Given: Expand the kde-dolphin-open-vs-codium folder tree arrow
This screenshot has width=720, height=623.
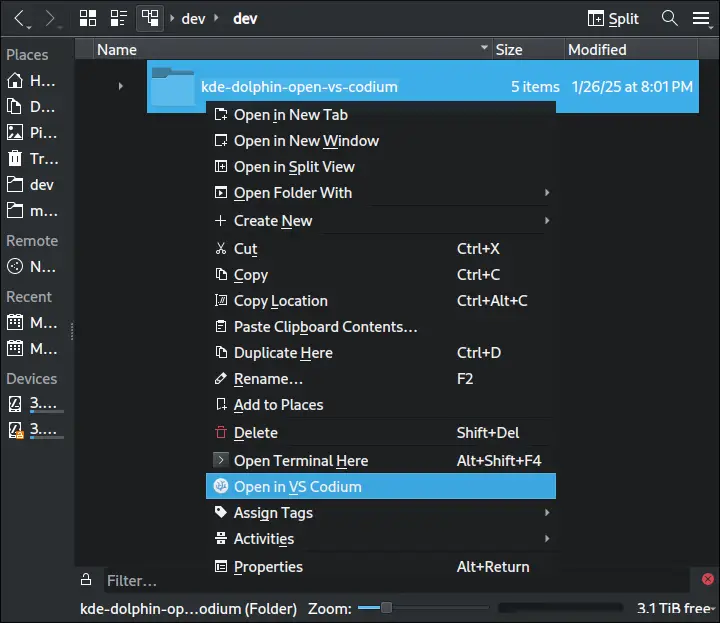Looking at the screenshot, I should tap(120, 86).
